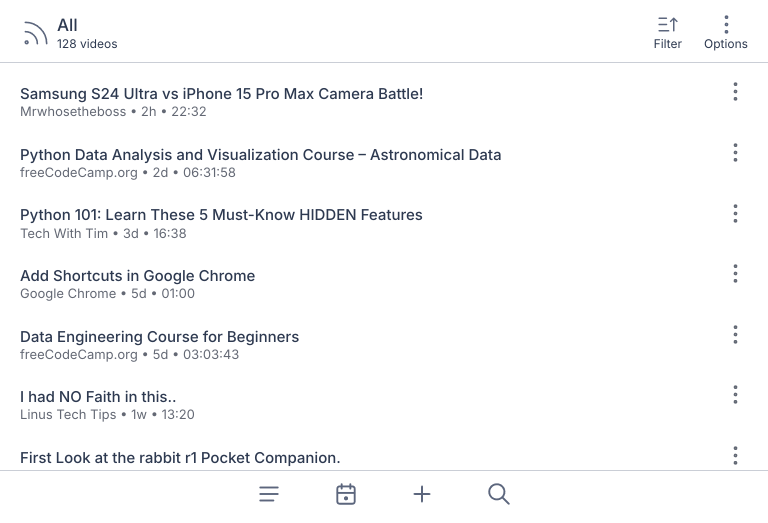Click the RSS feed icon beside All
This screenshot has width=768, height=523.
[x=35, y=34]
